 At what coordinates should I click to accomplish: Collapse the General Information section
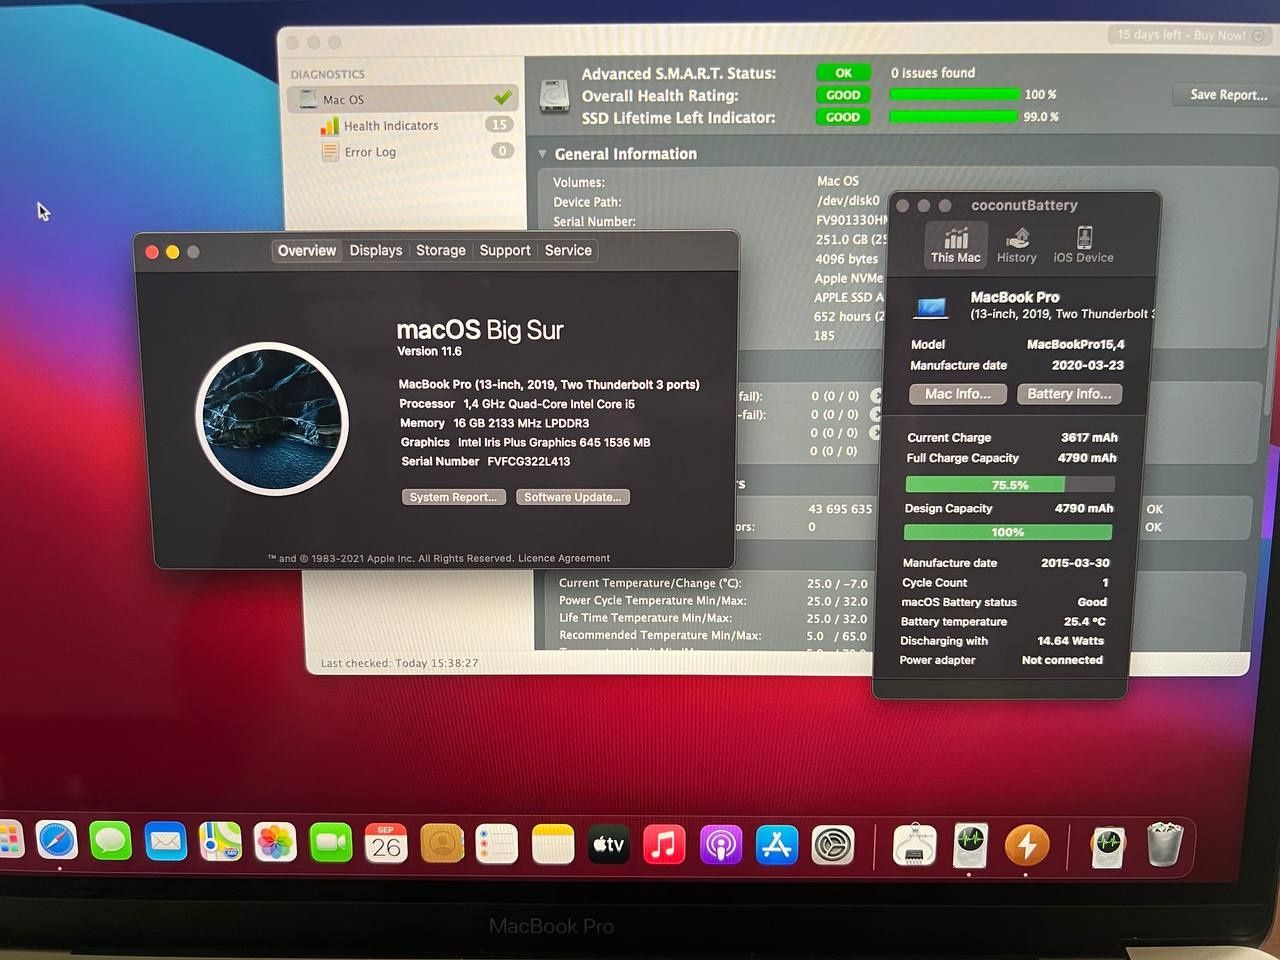coord(542,154)
